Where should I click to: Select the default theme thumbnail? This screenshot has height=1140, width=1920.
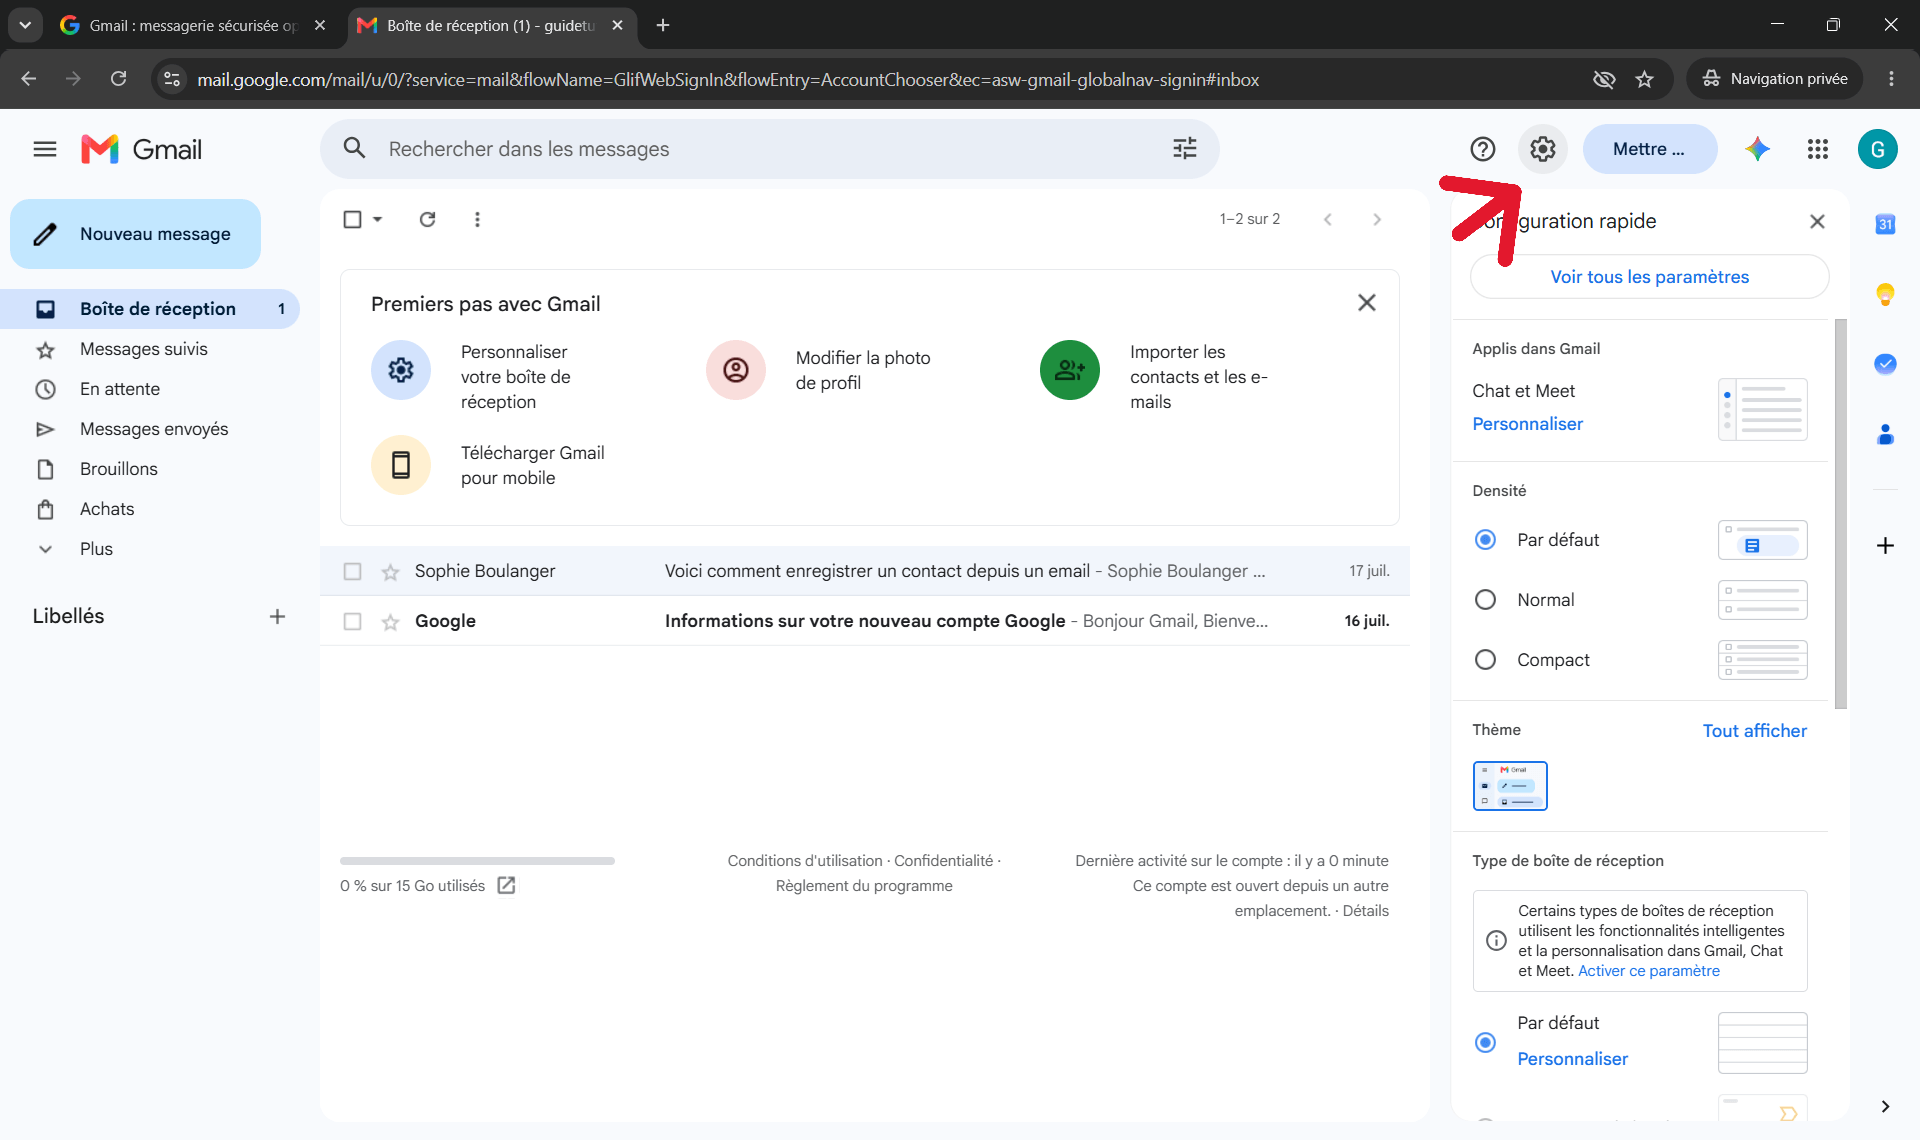1509,786
